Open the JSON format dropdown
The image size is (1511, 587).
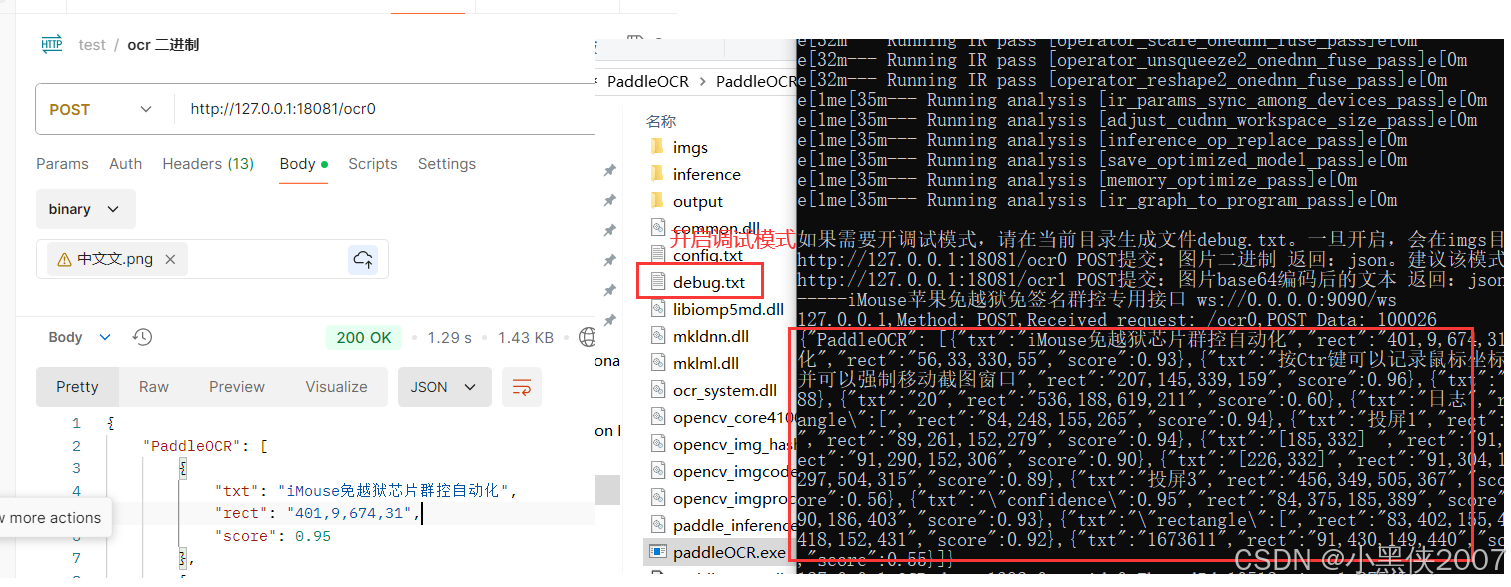444,387
